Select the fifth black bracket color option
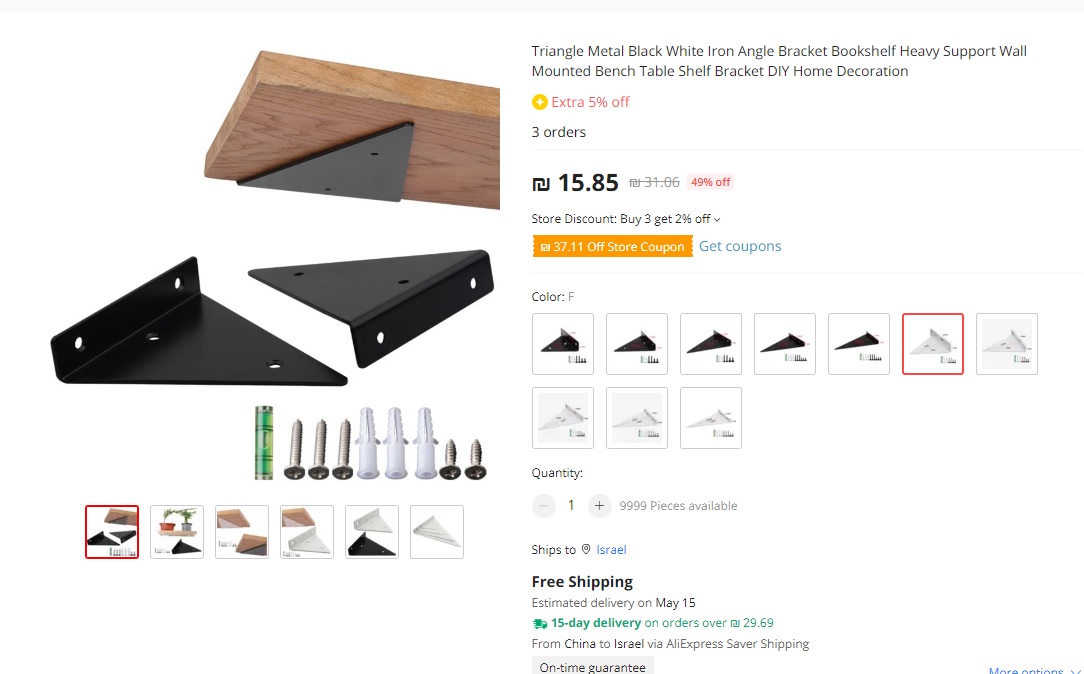The image size is (1084, 674). tap(859, 344)
